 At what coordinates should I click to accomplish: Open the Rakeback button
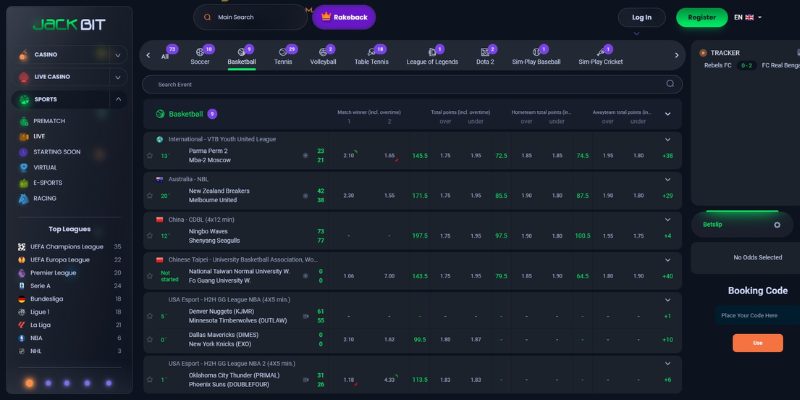tap(344, 17)
